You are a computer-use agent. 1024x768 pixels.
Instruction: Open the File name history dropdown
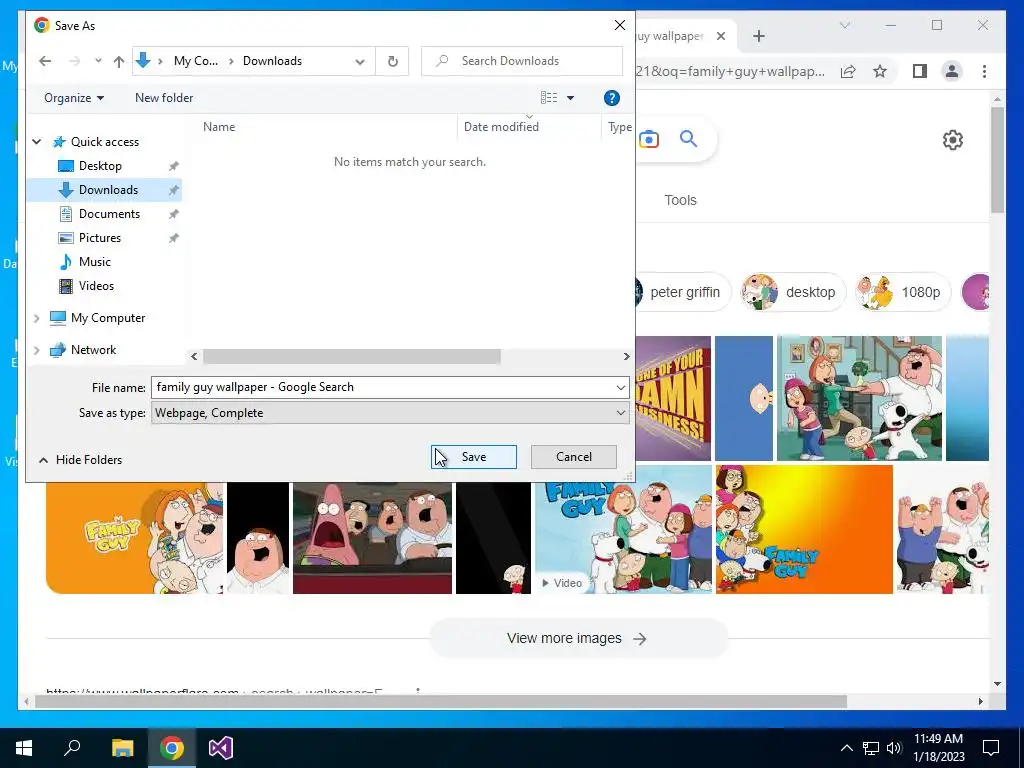point(620,387)
